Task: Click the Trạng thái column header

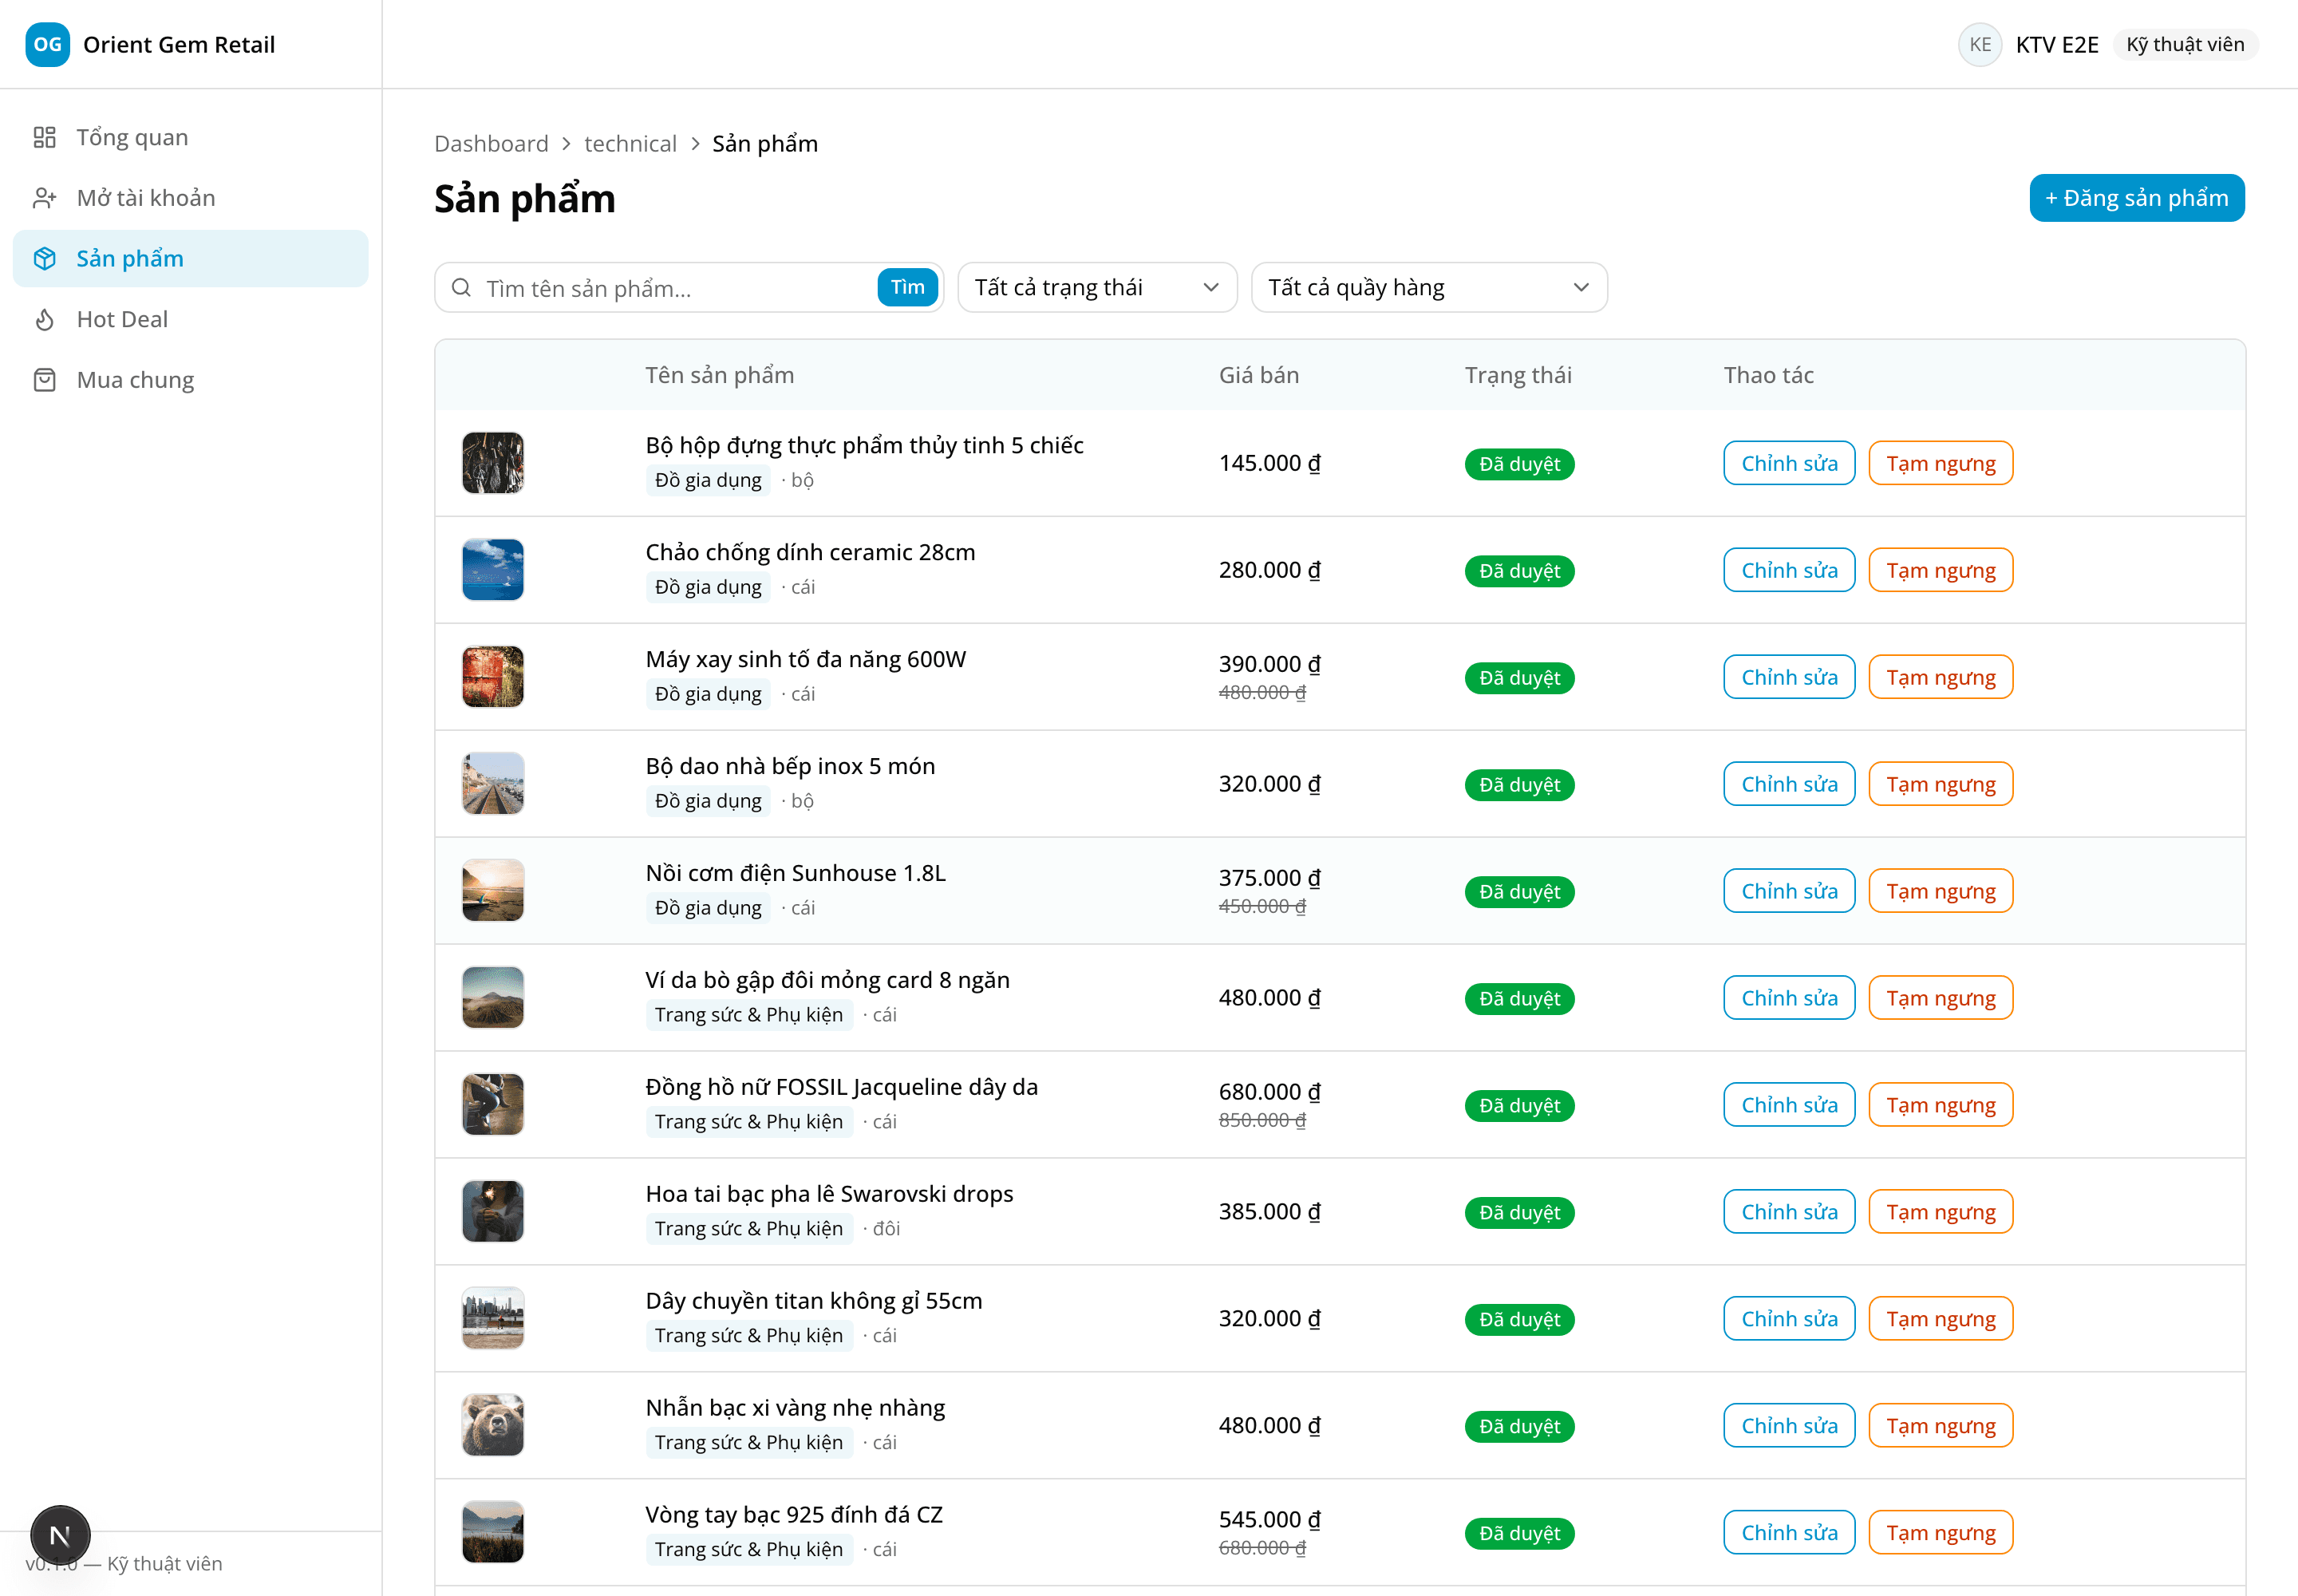Action: pos(1518,375)
